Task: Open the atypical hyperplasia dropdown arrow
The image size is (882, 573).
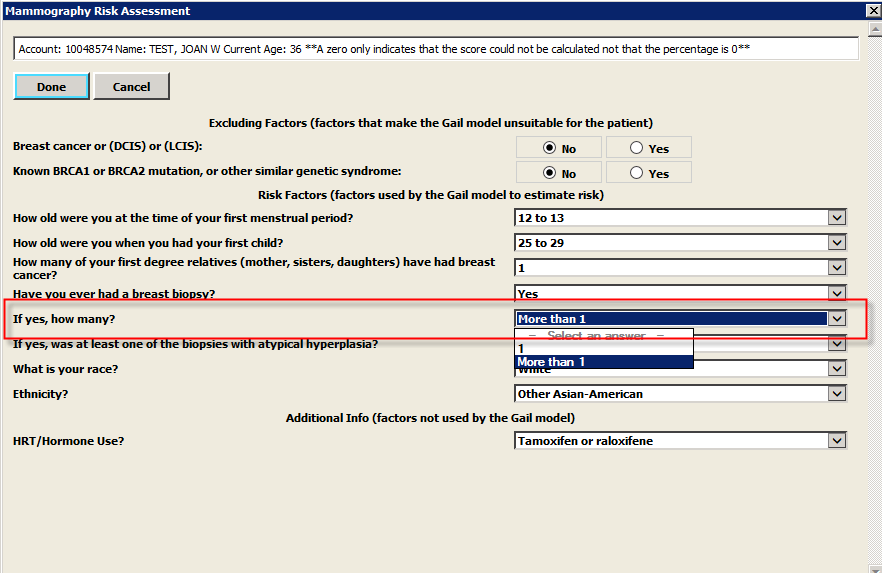Action: [x=837, y=344]
